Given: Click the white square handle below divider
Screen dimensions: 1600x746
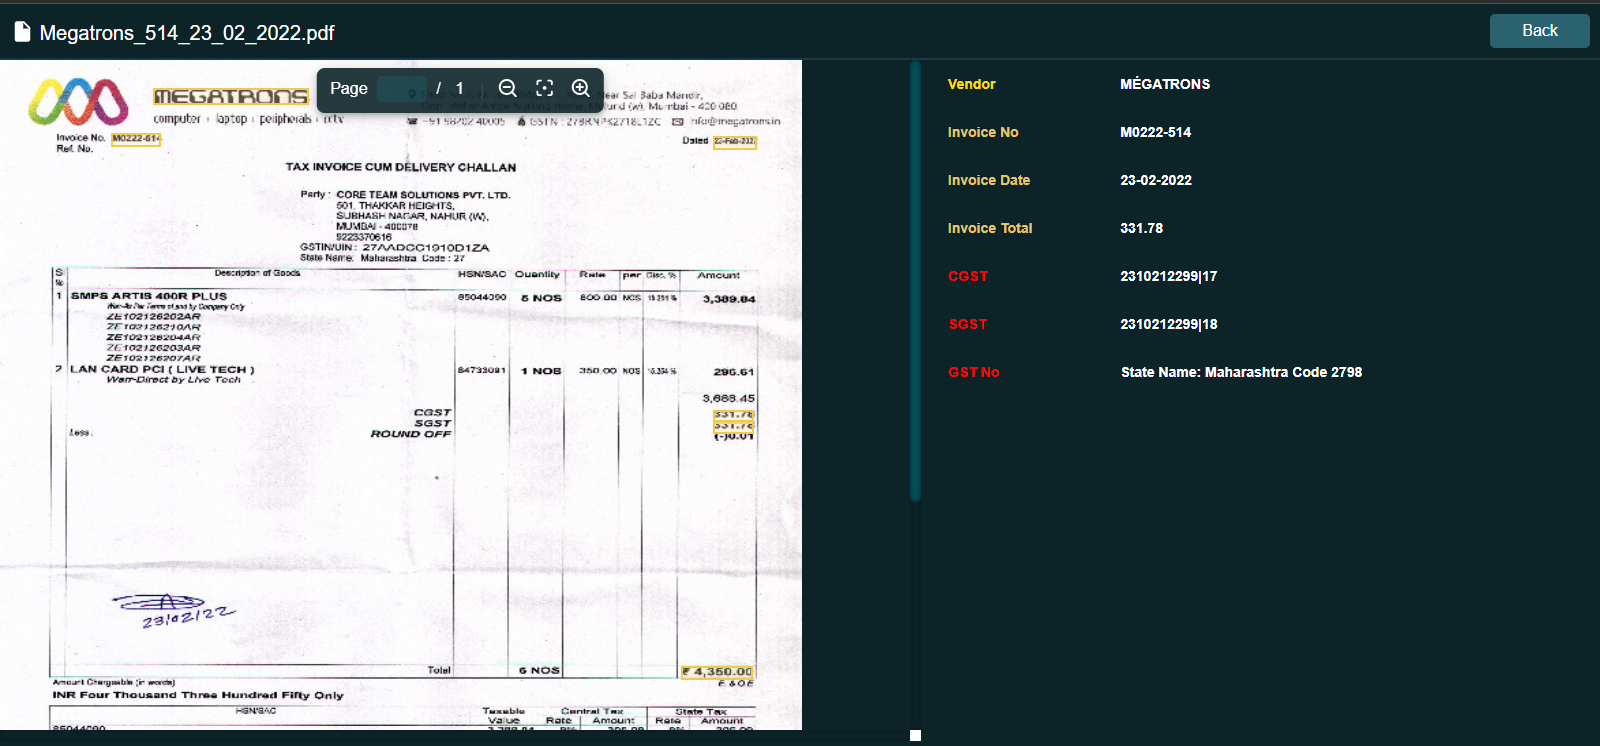Looking at the screenshot, I should (x=915, y=735).
